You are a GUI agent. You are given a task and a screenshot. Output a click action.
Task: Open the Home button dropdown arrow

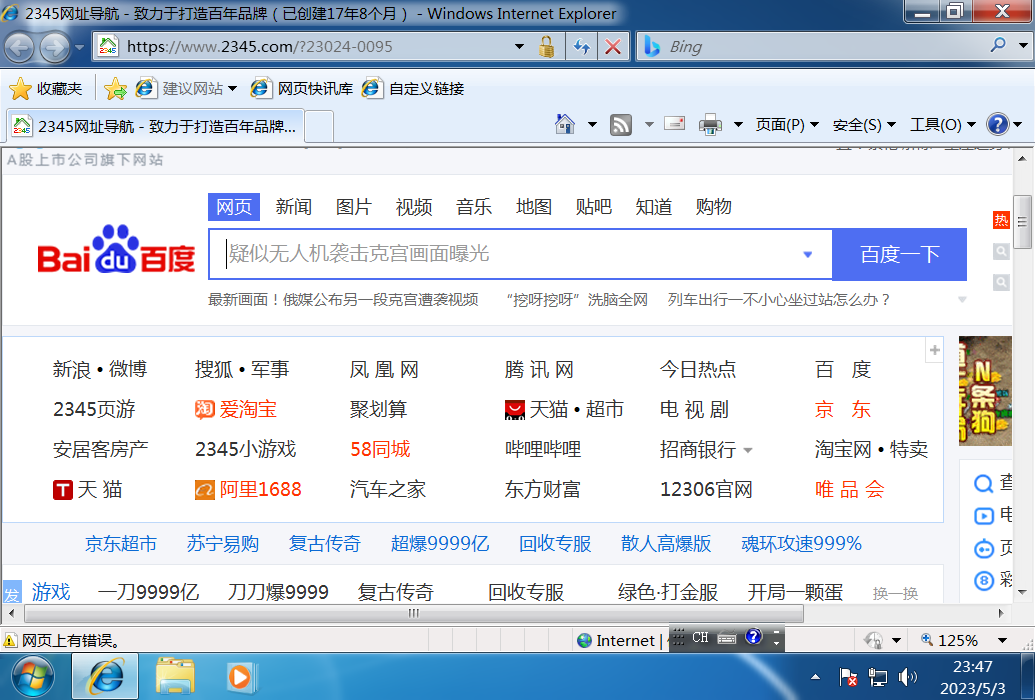tap(592, 124)
